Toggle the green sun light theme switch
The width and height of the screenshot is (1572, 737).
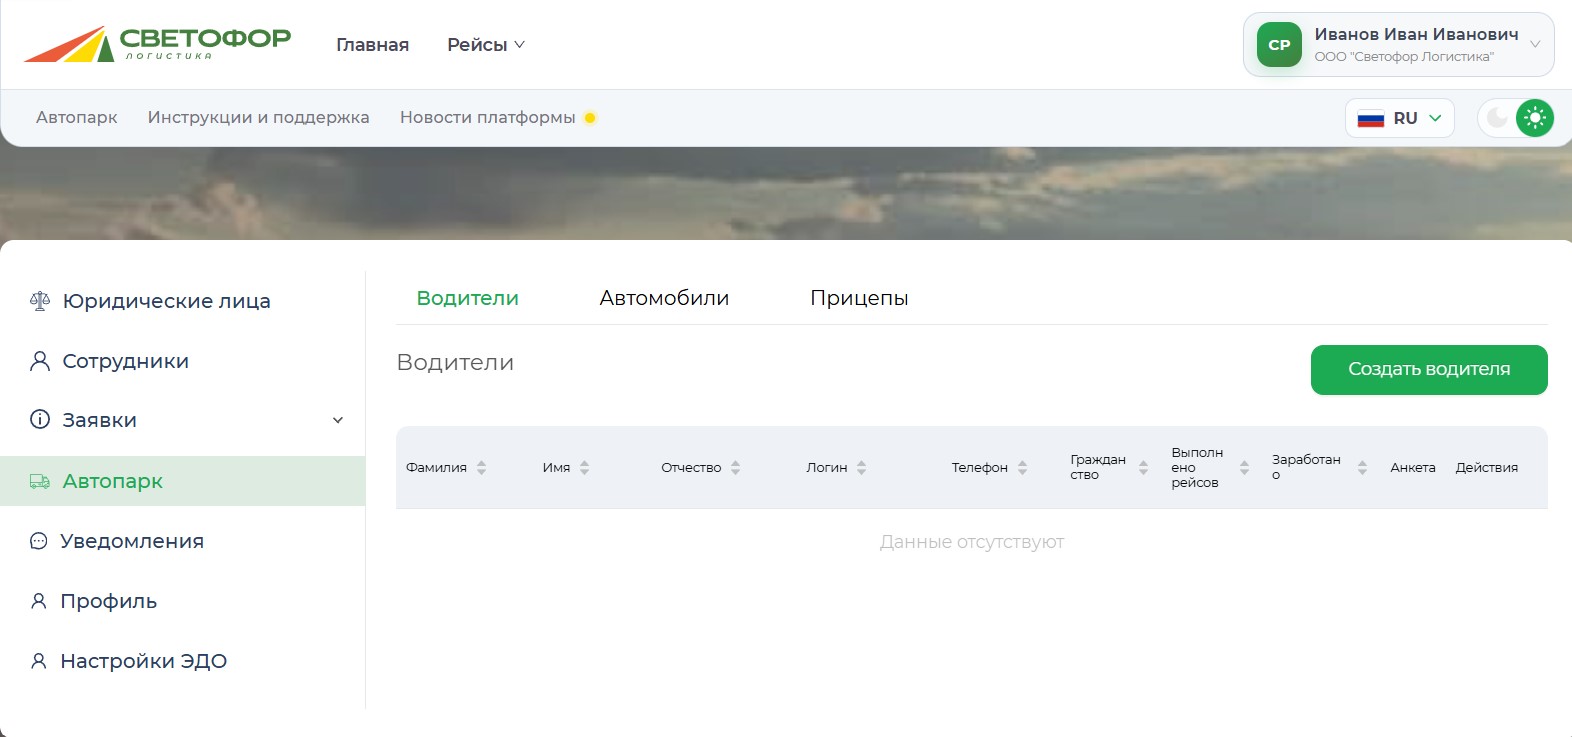click(x=1535, y=118)
